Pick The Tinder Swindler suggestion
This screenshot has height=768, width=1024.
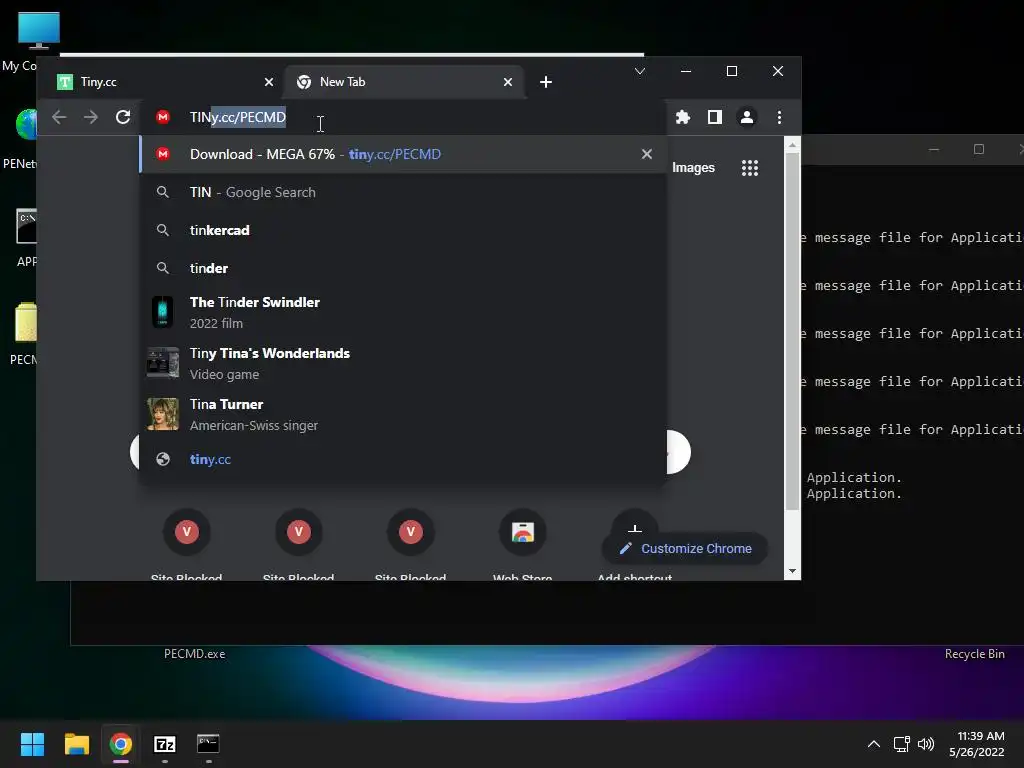404,312
